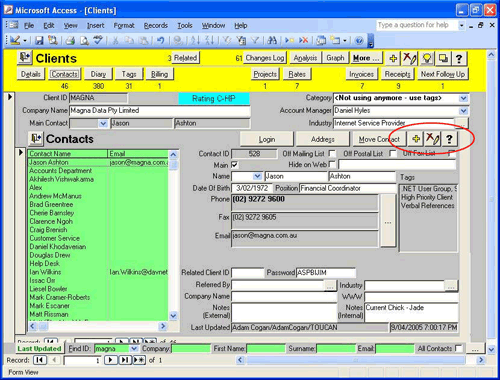Switch to the Billing tab
The height and width of the screenshot is (380, 500).
tap(159, 74)
